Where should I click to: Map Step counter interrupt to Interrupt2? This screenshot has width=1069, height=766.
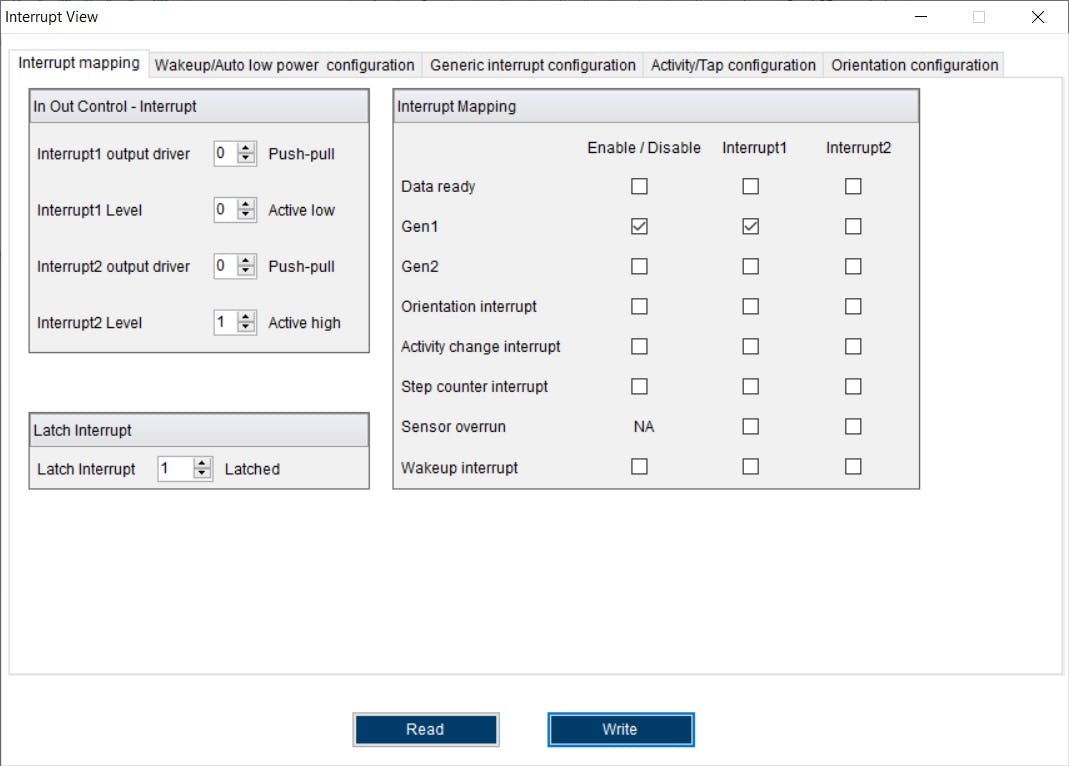pos(853,387)
